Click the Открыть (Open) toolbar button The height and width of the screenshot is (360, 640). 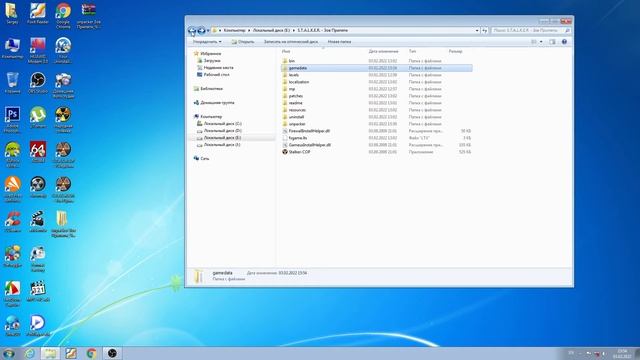point(243,42)
